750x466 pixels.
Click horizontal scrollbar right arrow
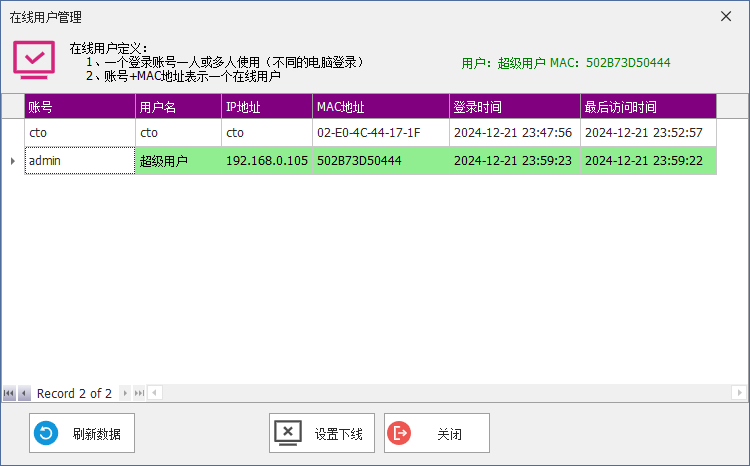(739, 393)
